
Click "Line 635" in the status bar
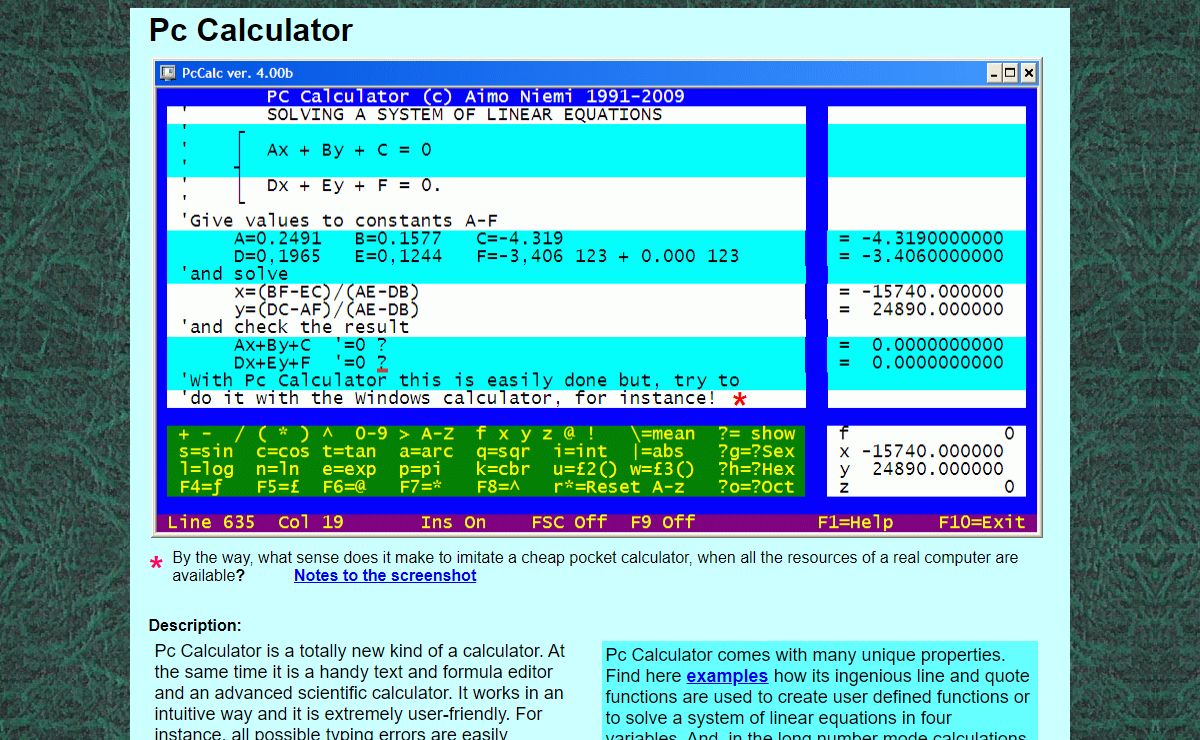(x=211, y=523)
